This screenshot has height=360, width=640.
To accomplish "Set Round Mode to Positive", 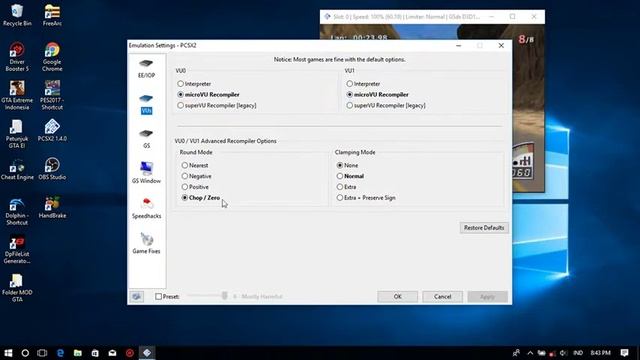I will [x=195, y=187].
